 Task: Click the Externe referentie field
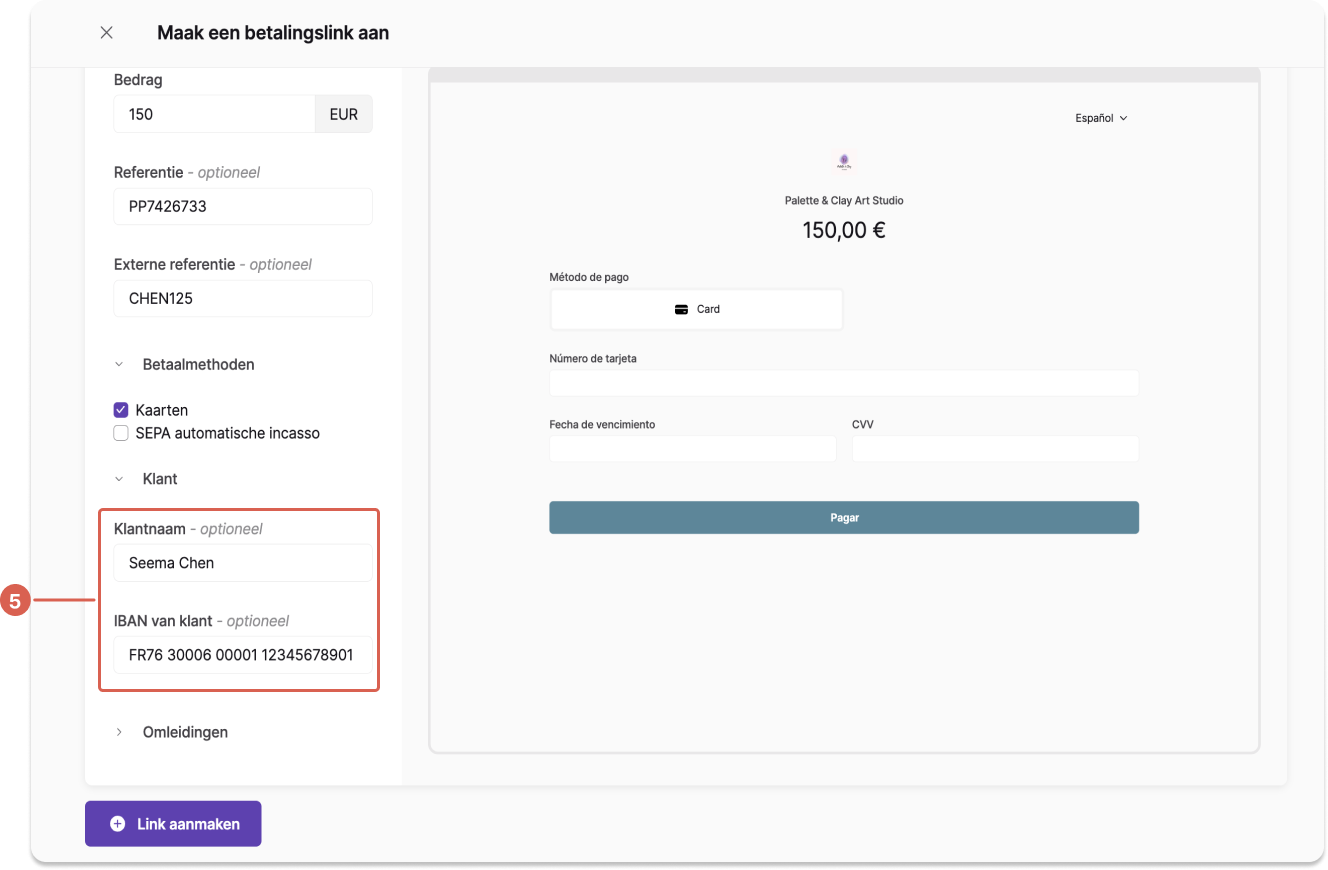point(243,299)
